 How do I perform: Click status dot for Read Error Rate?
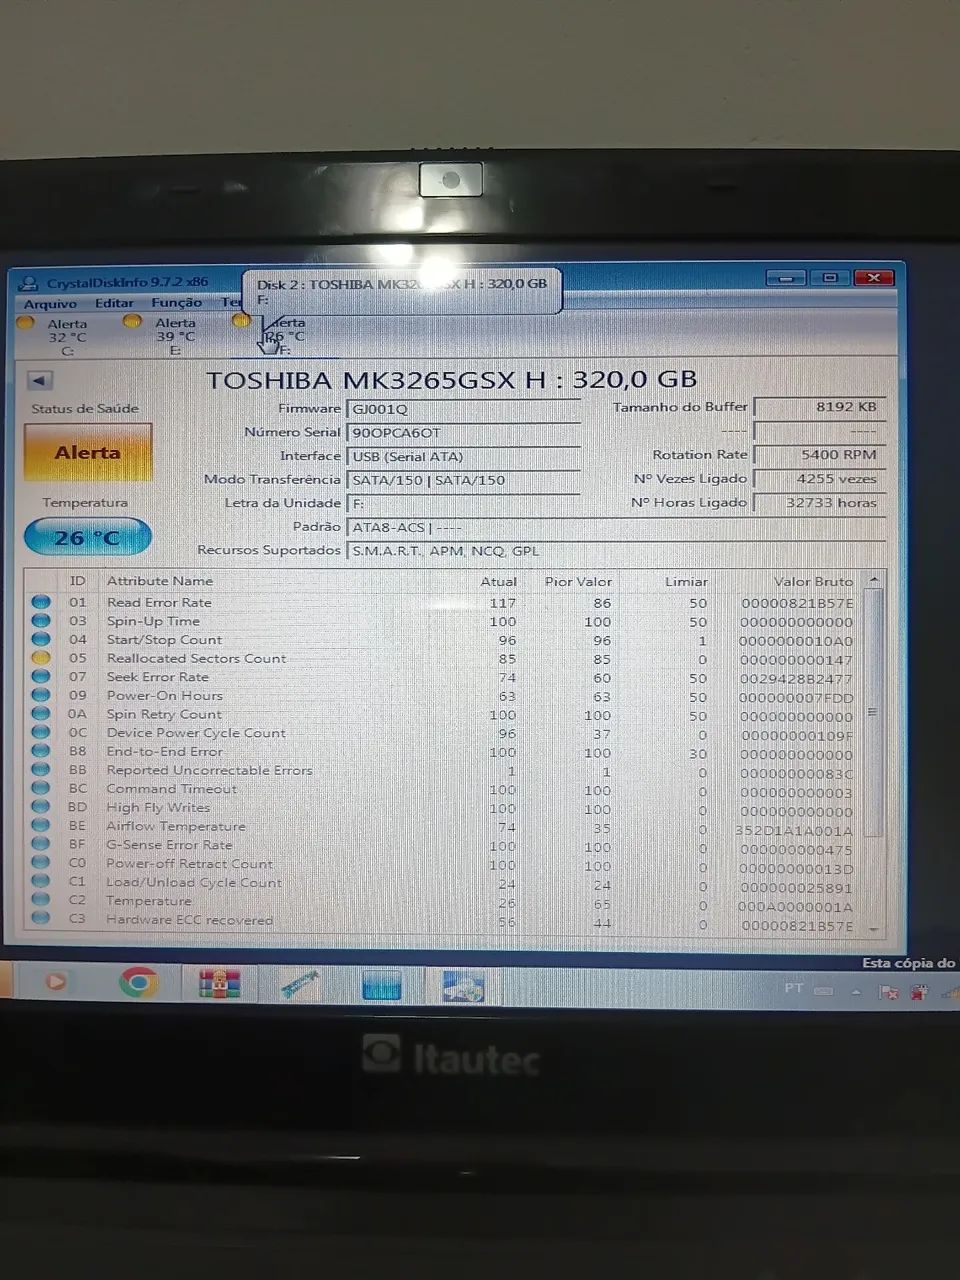[40, 602]
